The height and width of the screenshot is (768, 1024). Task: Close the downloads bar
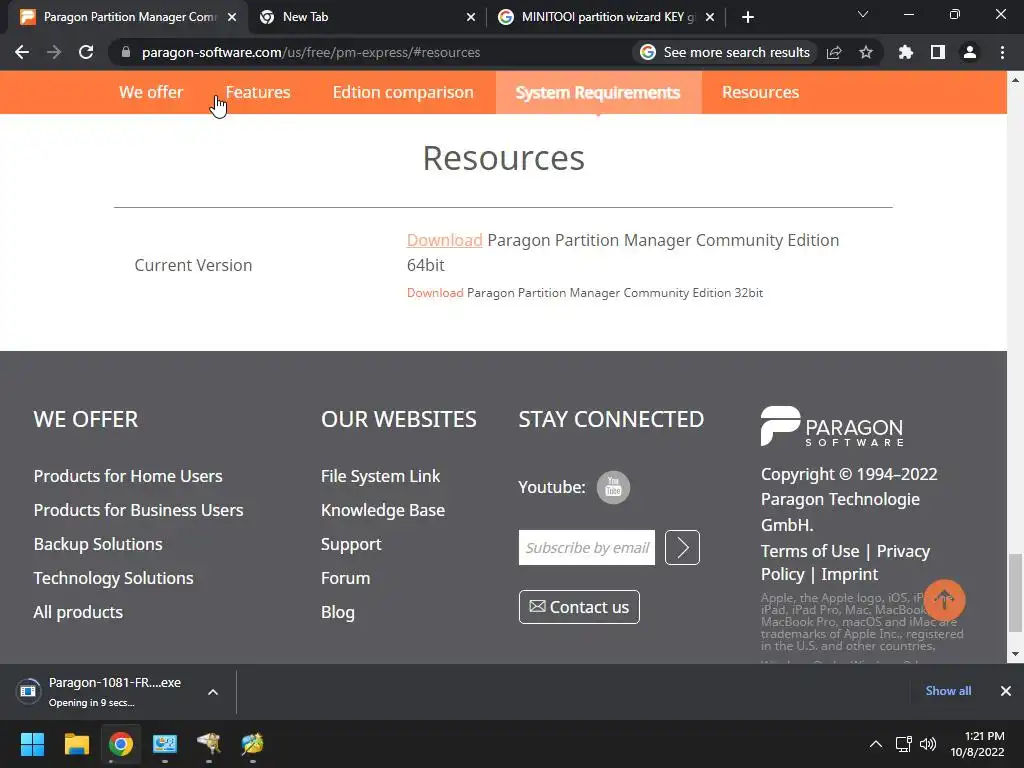click(1006, 690)
